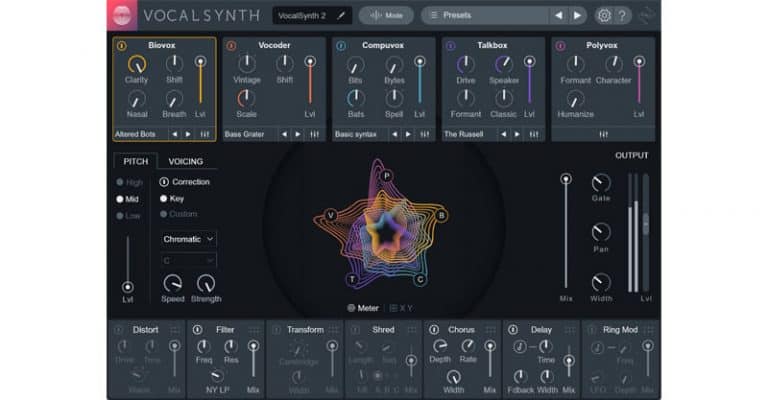The width and height of the screenshot is (768, 400).
Task: Load previous global preset arrow
Action: [x=558, y=16]
